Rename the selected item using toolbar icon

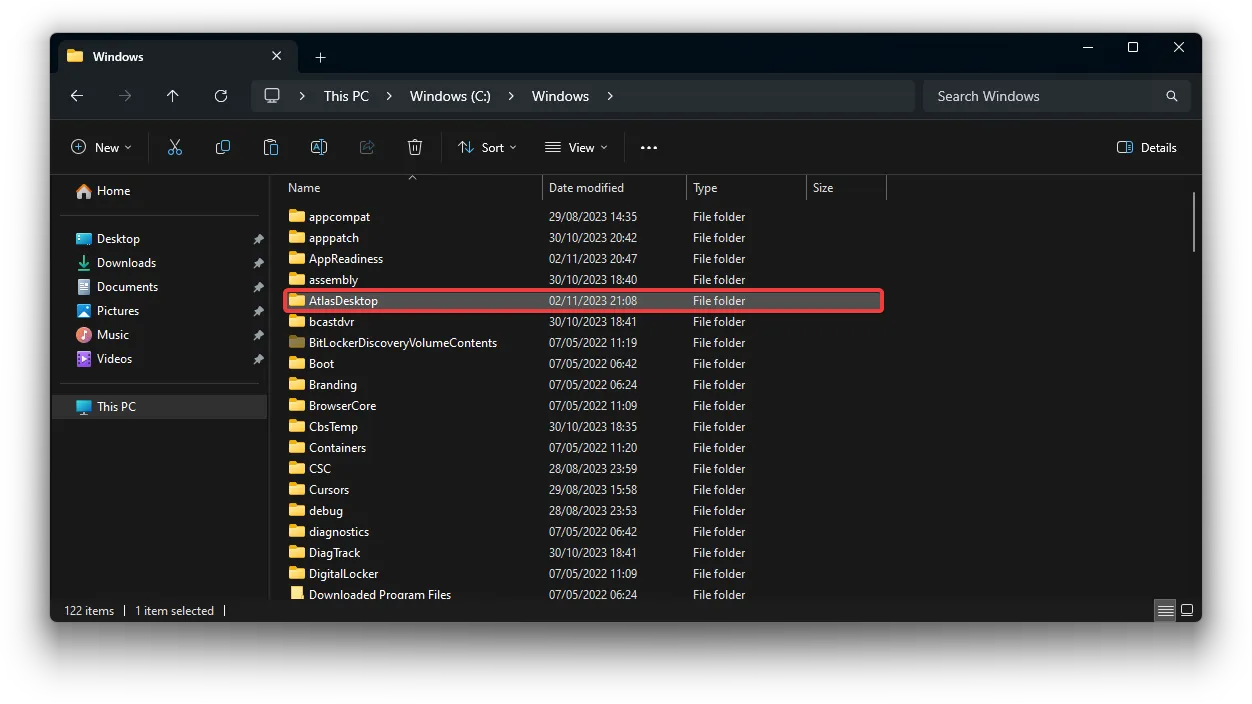319,146
